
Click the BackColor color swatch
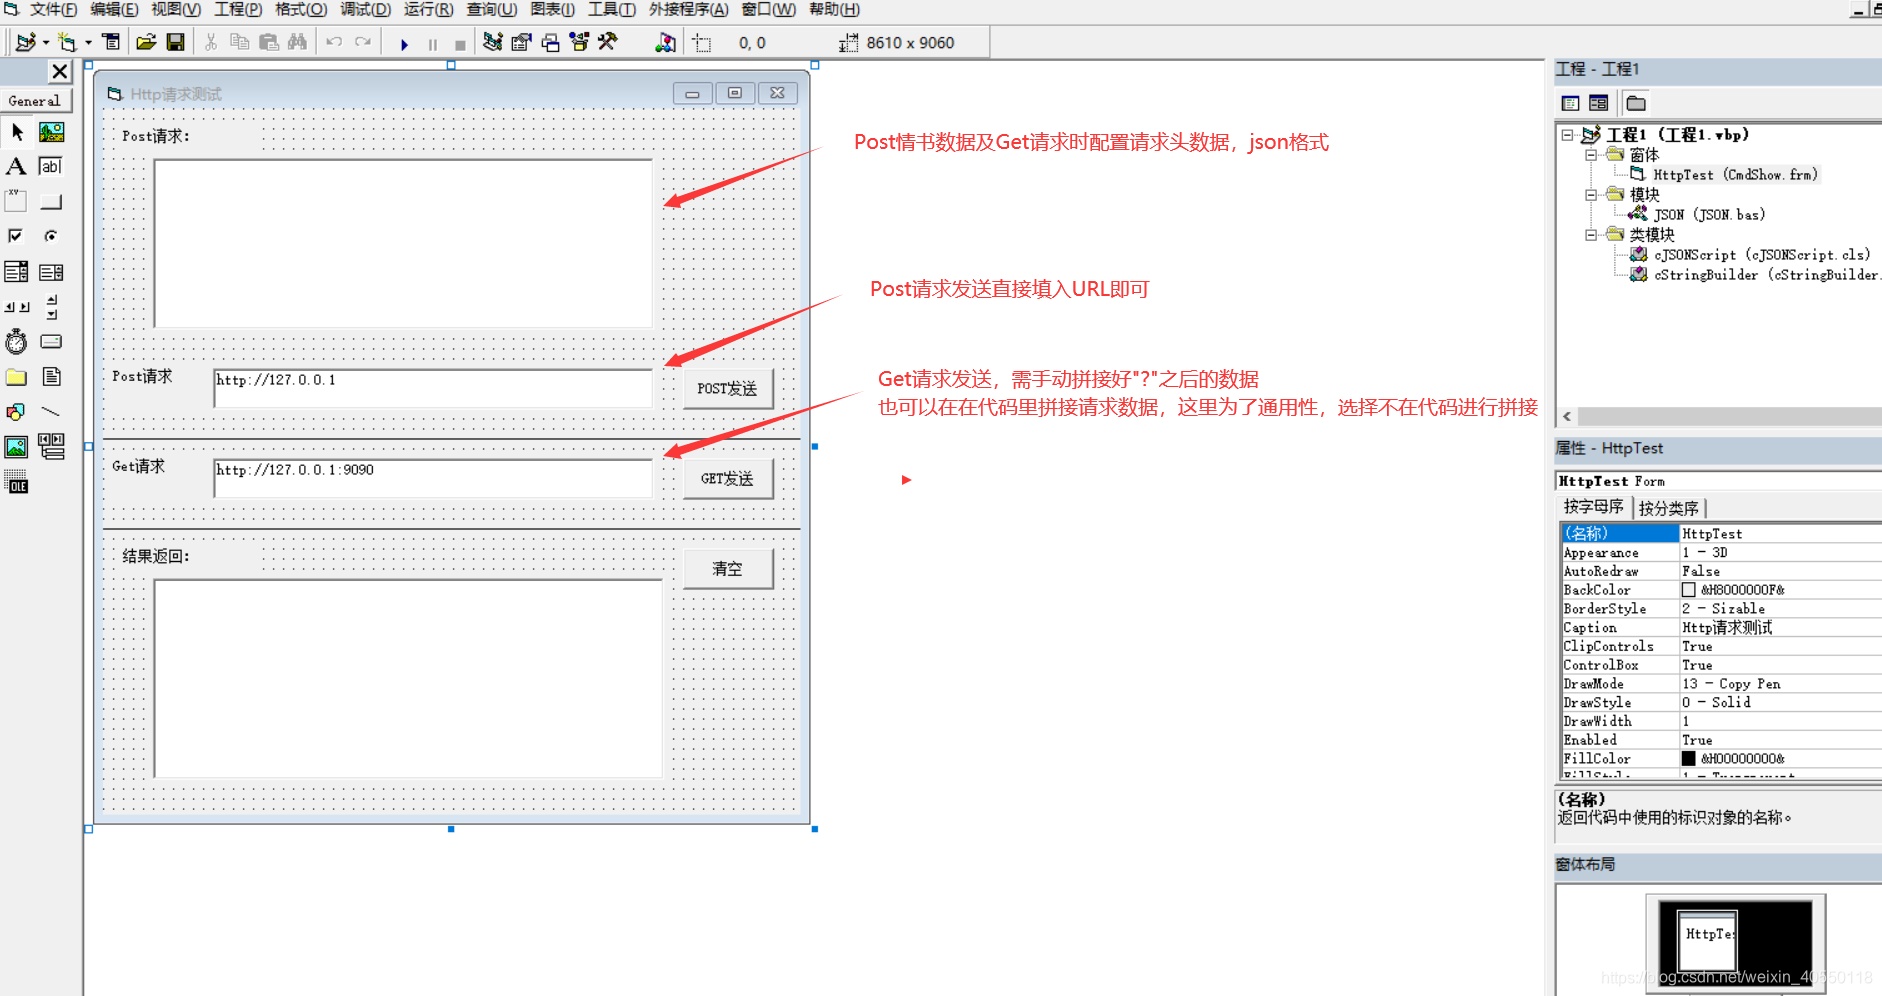coord(1689,590)
